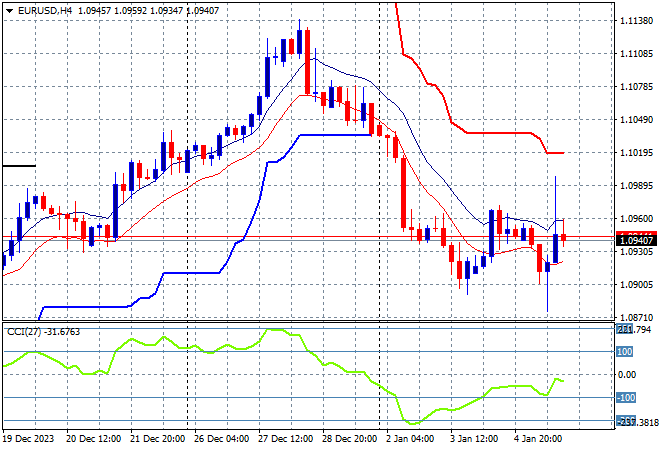Select the 19 Dec 2023 date label
Viewport: 660px width, 450px height.
click(x=29, y=439)
